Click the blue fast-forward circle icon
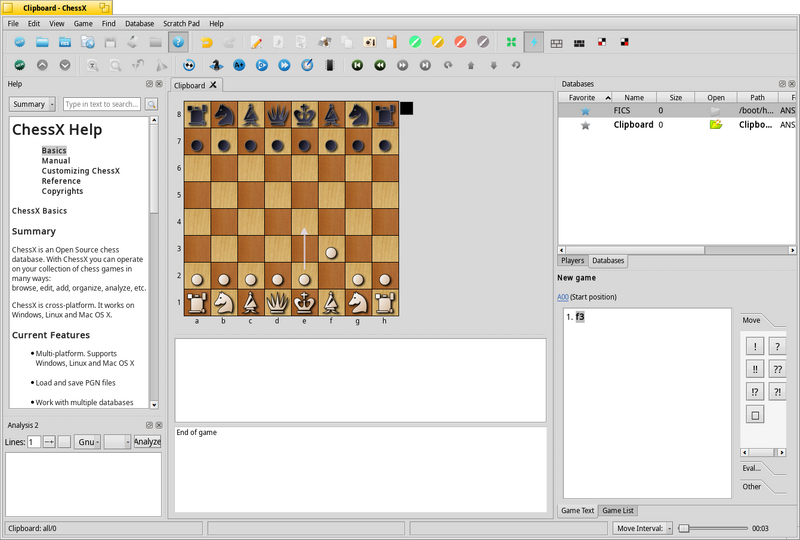This screenshot has height=540, width=800. pos(284,65)
